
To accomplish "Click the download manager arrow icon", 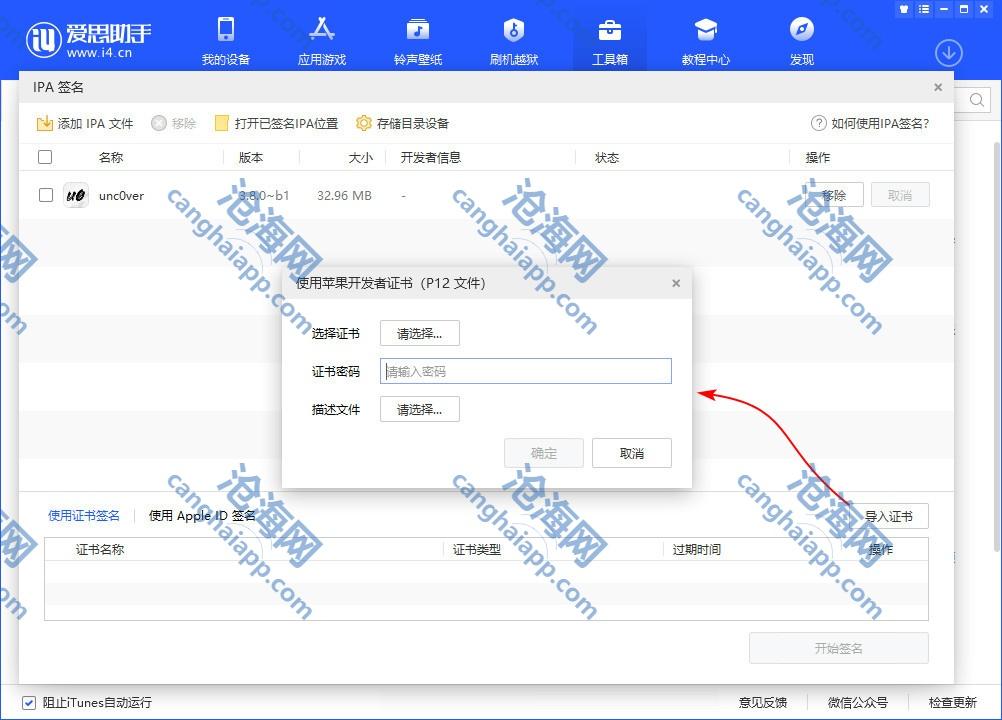I will click(x=948, y=53).
